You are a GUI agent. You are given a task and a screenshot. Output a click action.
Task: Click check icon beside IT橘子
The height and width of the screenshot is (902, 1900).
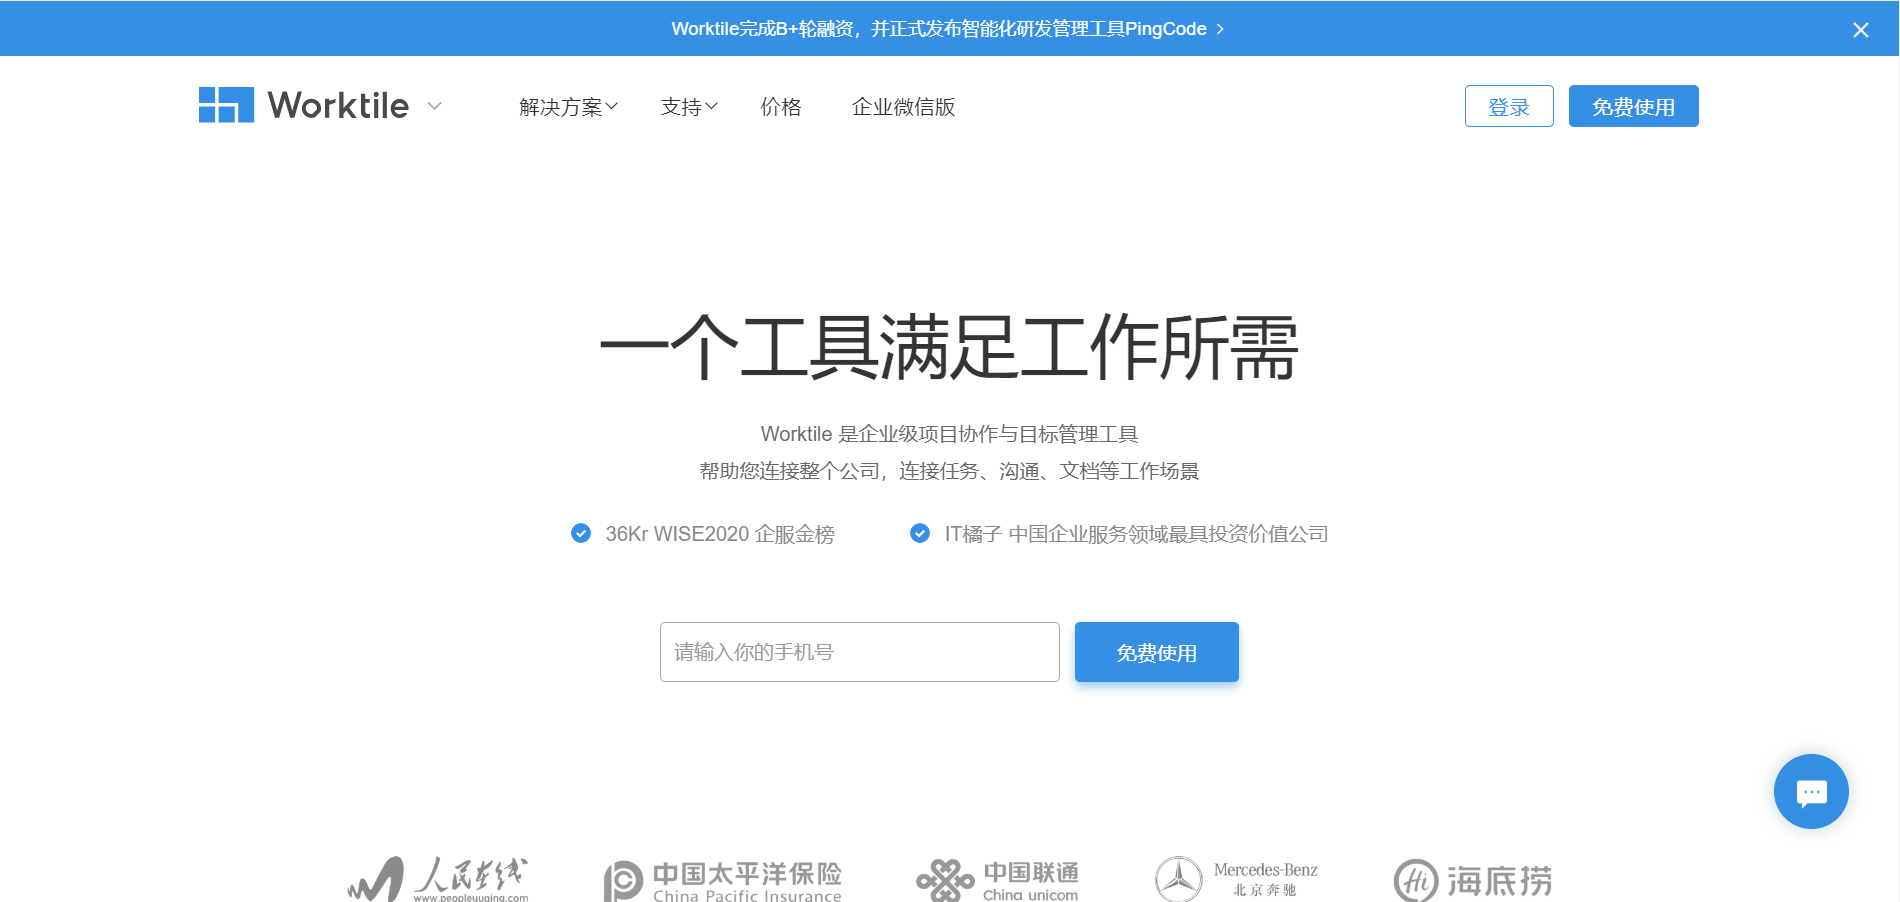tap(920, 533)
